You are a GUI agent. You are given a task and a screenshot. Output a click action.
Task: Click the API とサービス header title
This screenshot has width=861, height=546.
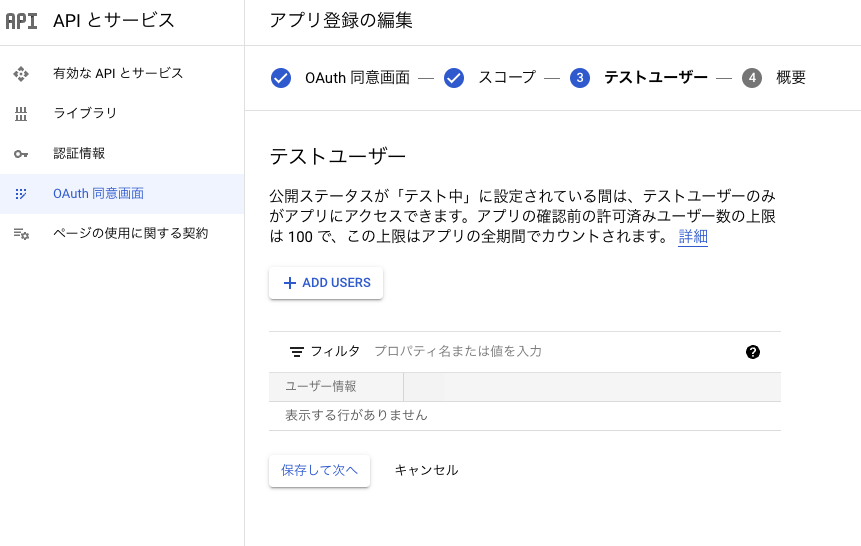tap(114, 21)
